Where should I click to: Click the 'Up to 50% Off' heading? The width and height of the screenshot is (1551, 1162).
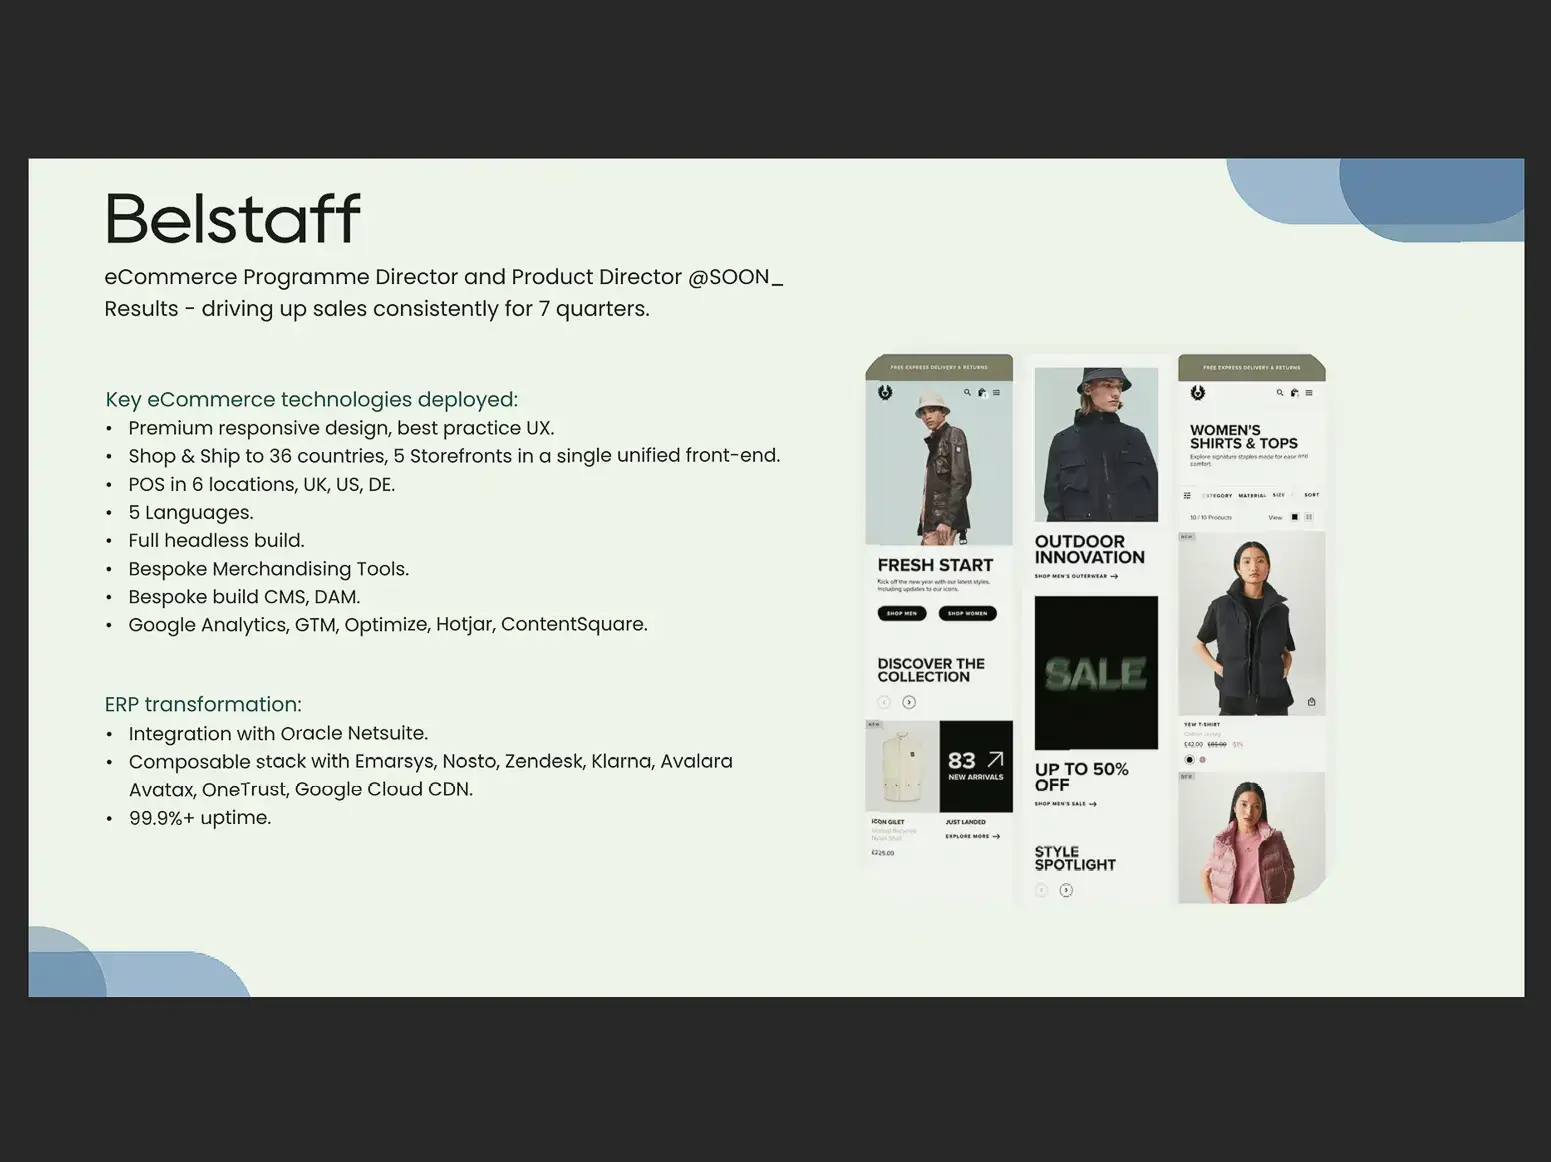click(1081, 777)
